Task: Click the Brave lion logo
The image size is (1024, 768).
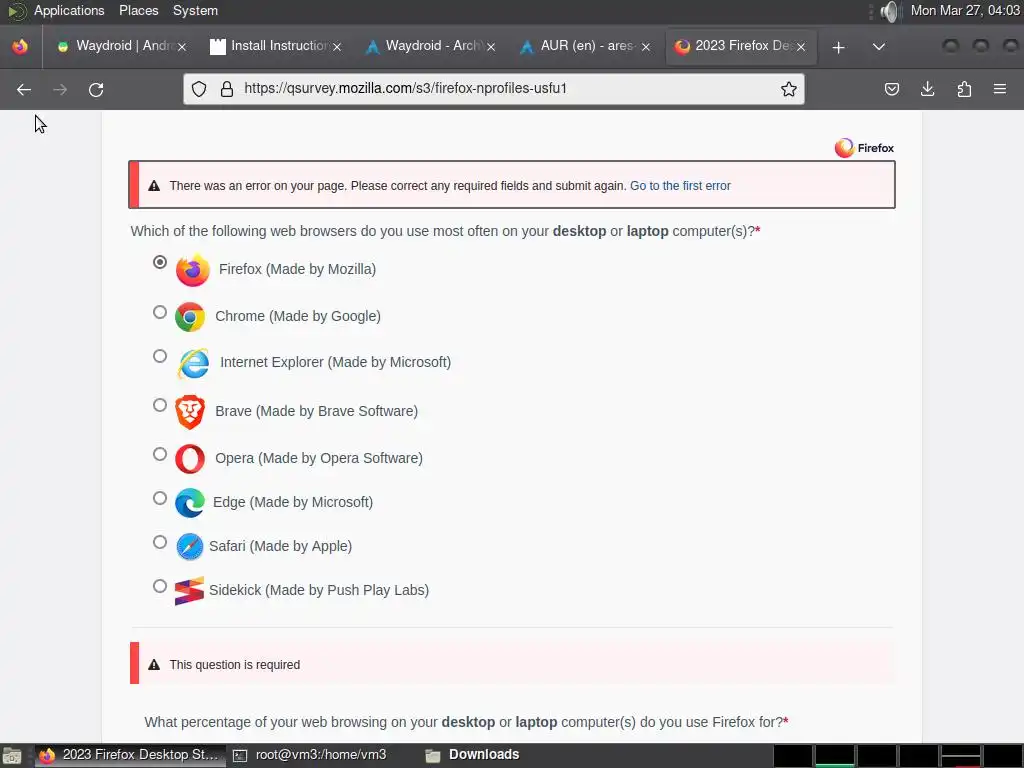Action: point(190,411)
